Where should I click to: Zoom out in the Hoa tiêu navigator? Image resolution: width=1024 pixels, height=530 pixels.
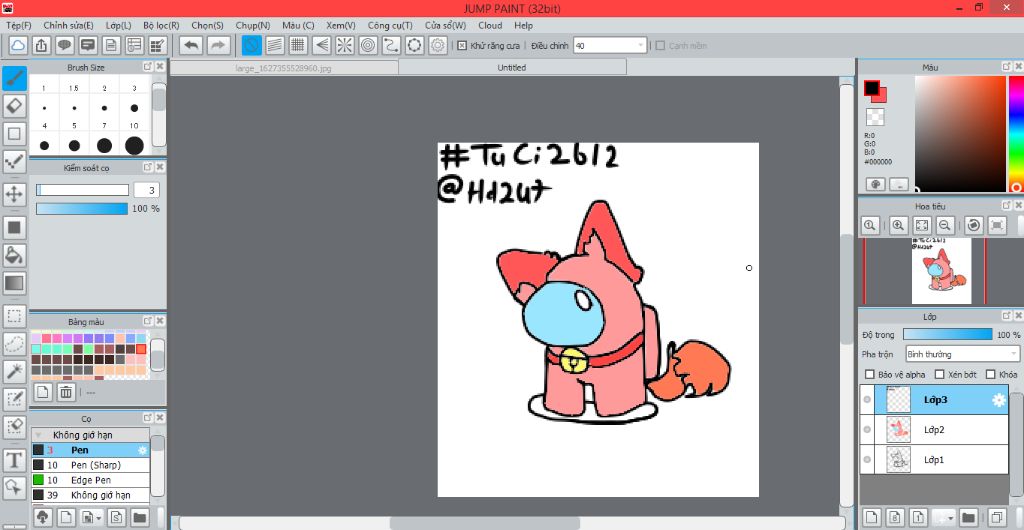[x=944, y=225]
